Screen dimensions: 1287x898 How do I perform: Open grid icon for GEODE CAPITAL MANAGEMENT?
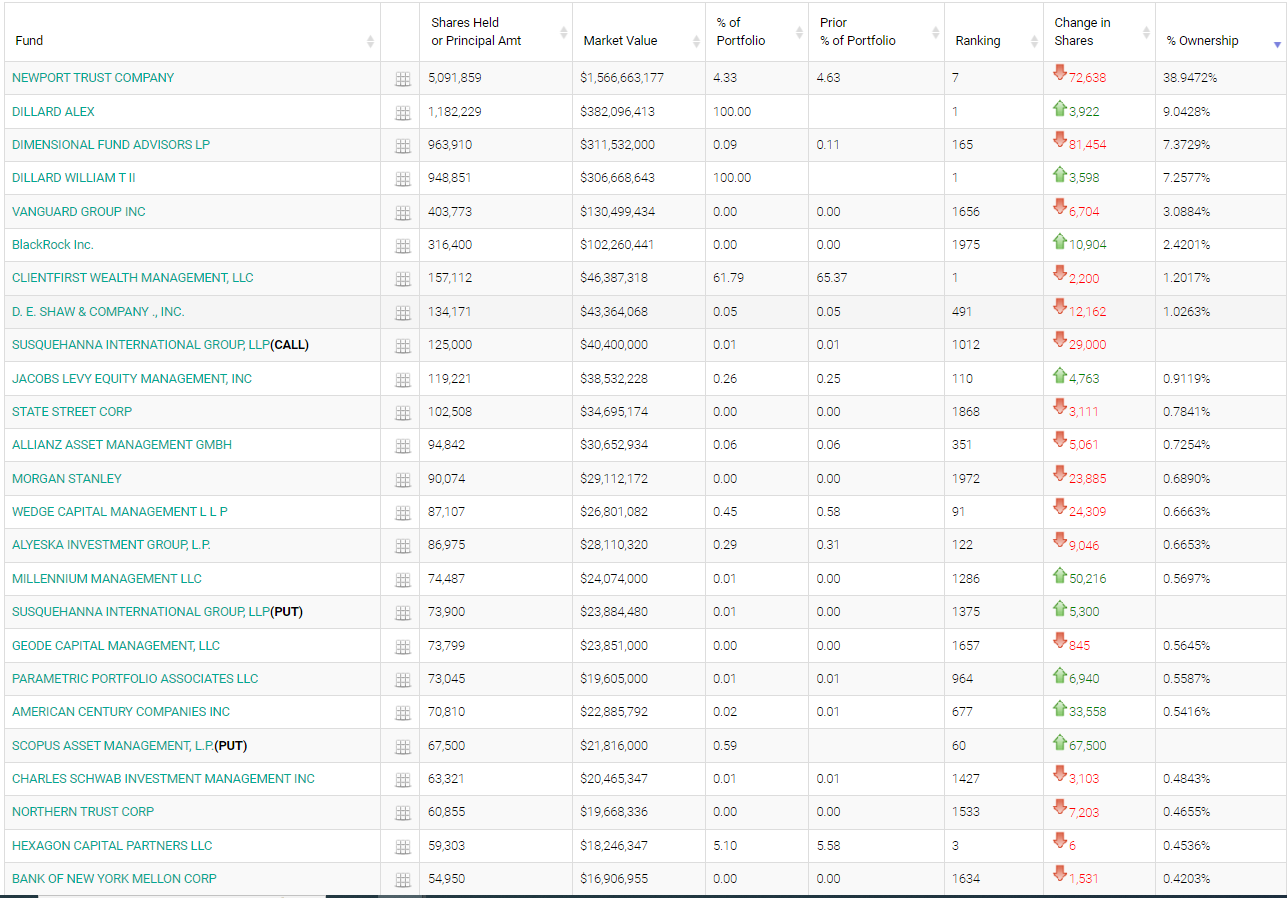click(x=403, y=647)
